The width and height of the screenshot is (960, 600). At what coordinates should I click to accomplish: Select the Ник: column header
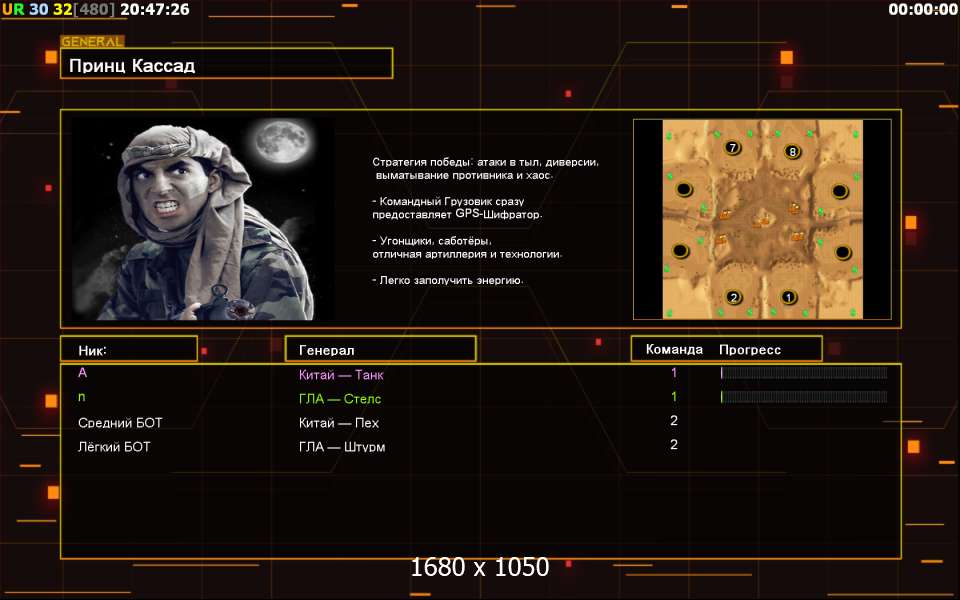click(x=128, y=349)
